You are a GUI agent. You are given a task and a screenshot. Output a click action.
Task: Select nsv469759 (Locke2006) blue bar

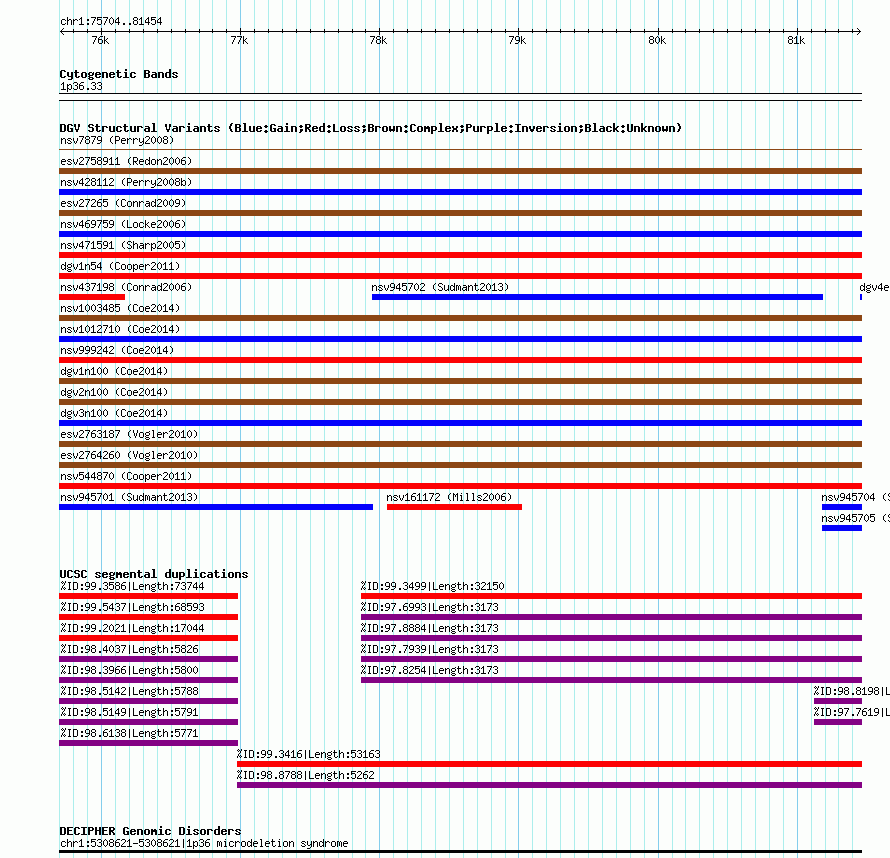tap(460, 234)
